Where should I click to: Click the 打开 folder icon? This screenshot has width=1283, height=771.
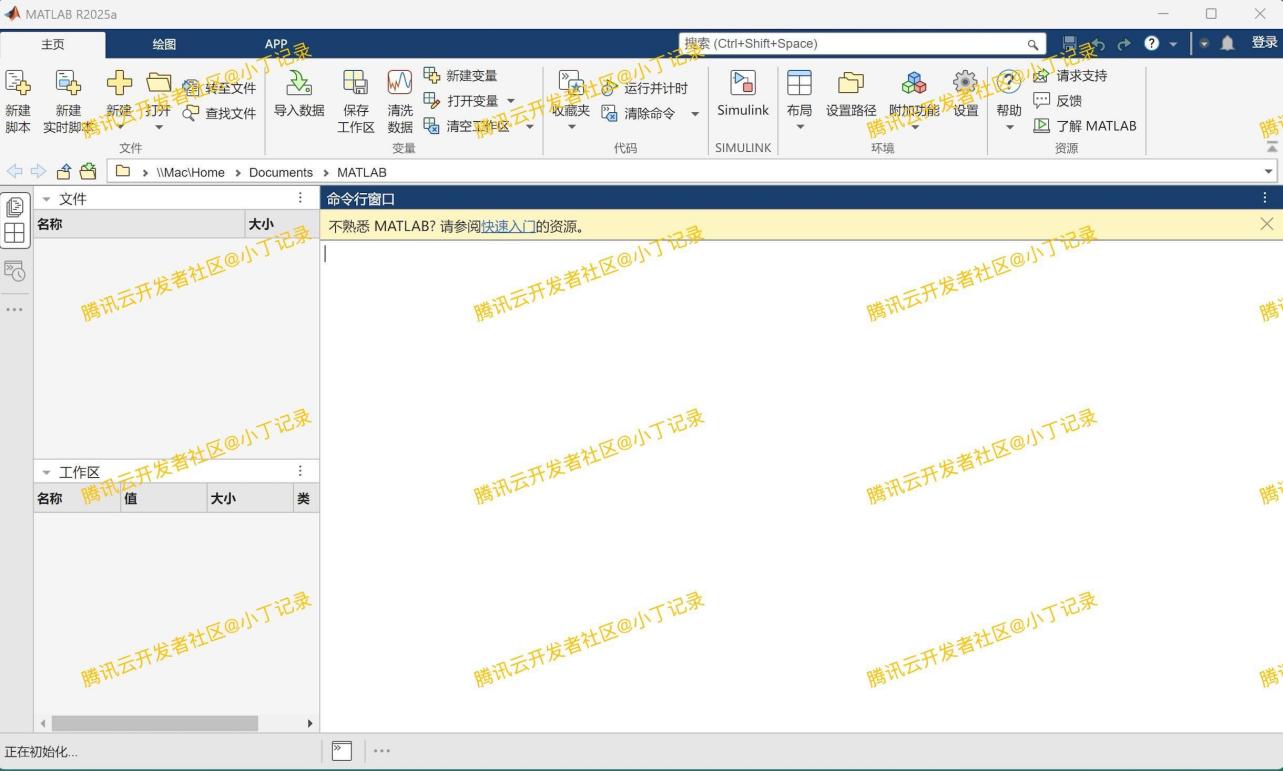(159, 83)
